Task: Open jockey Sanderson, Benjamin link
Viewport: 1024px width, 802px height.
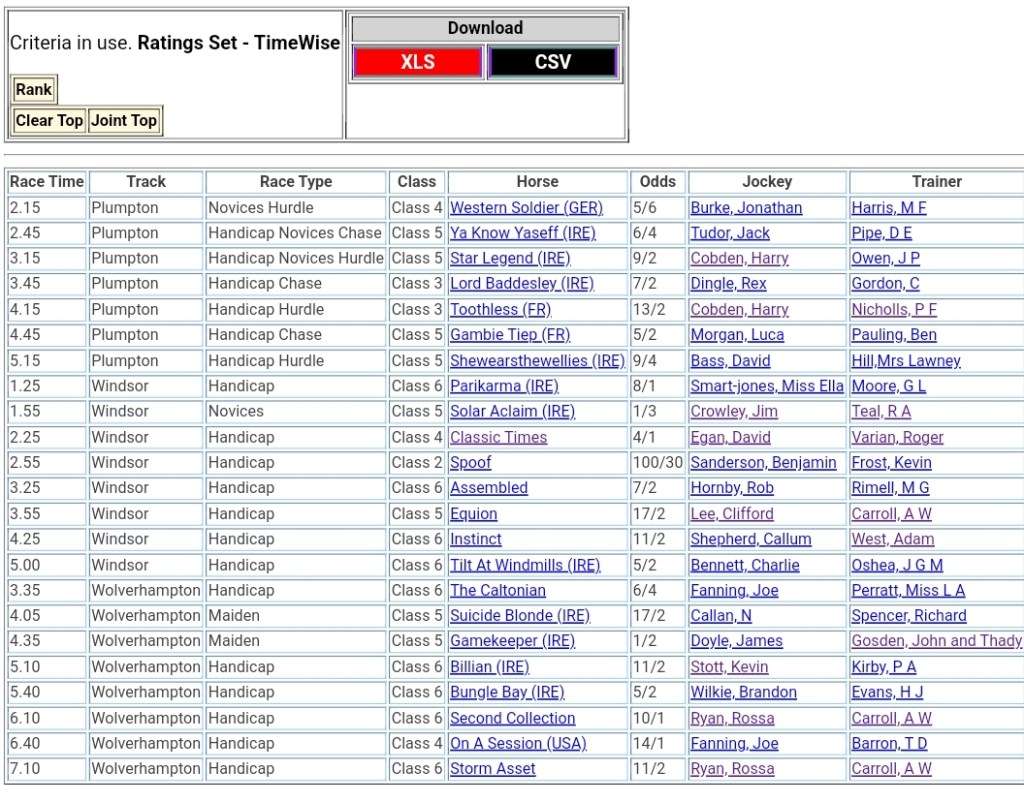Action: click(763, 463)
